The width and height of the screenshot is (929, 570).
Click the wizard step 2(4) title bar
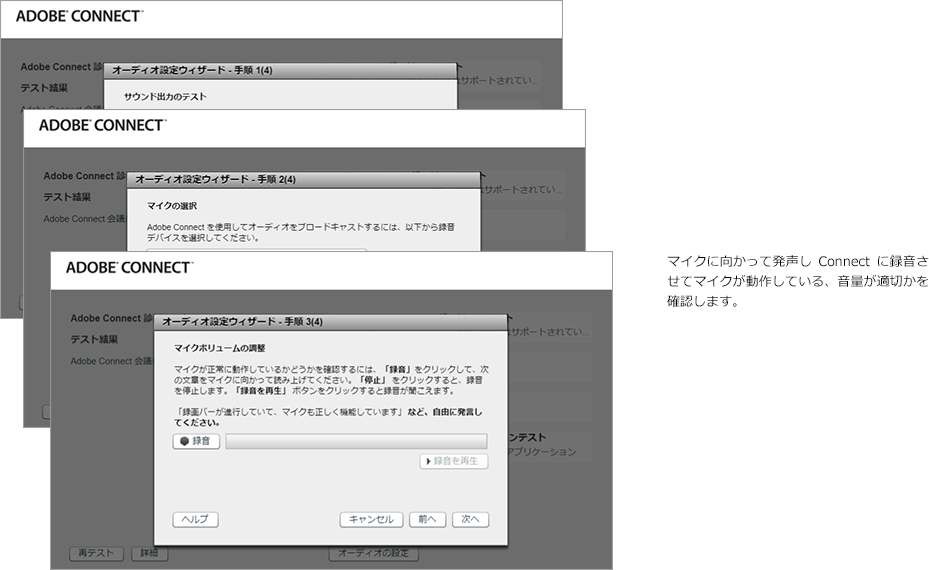pyautogui.click(x=303, y=180)
